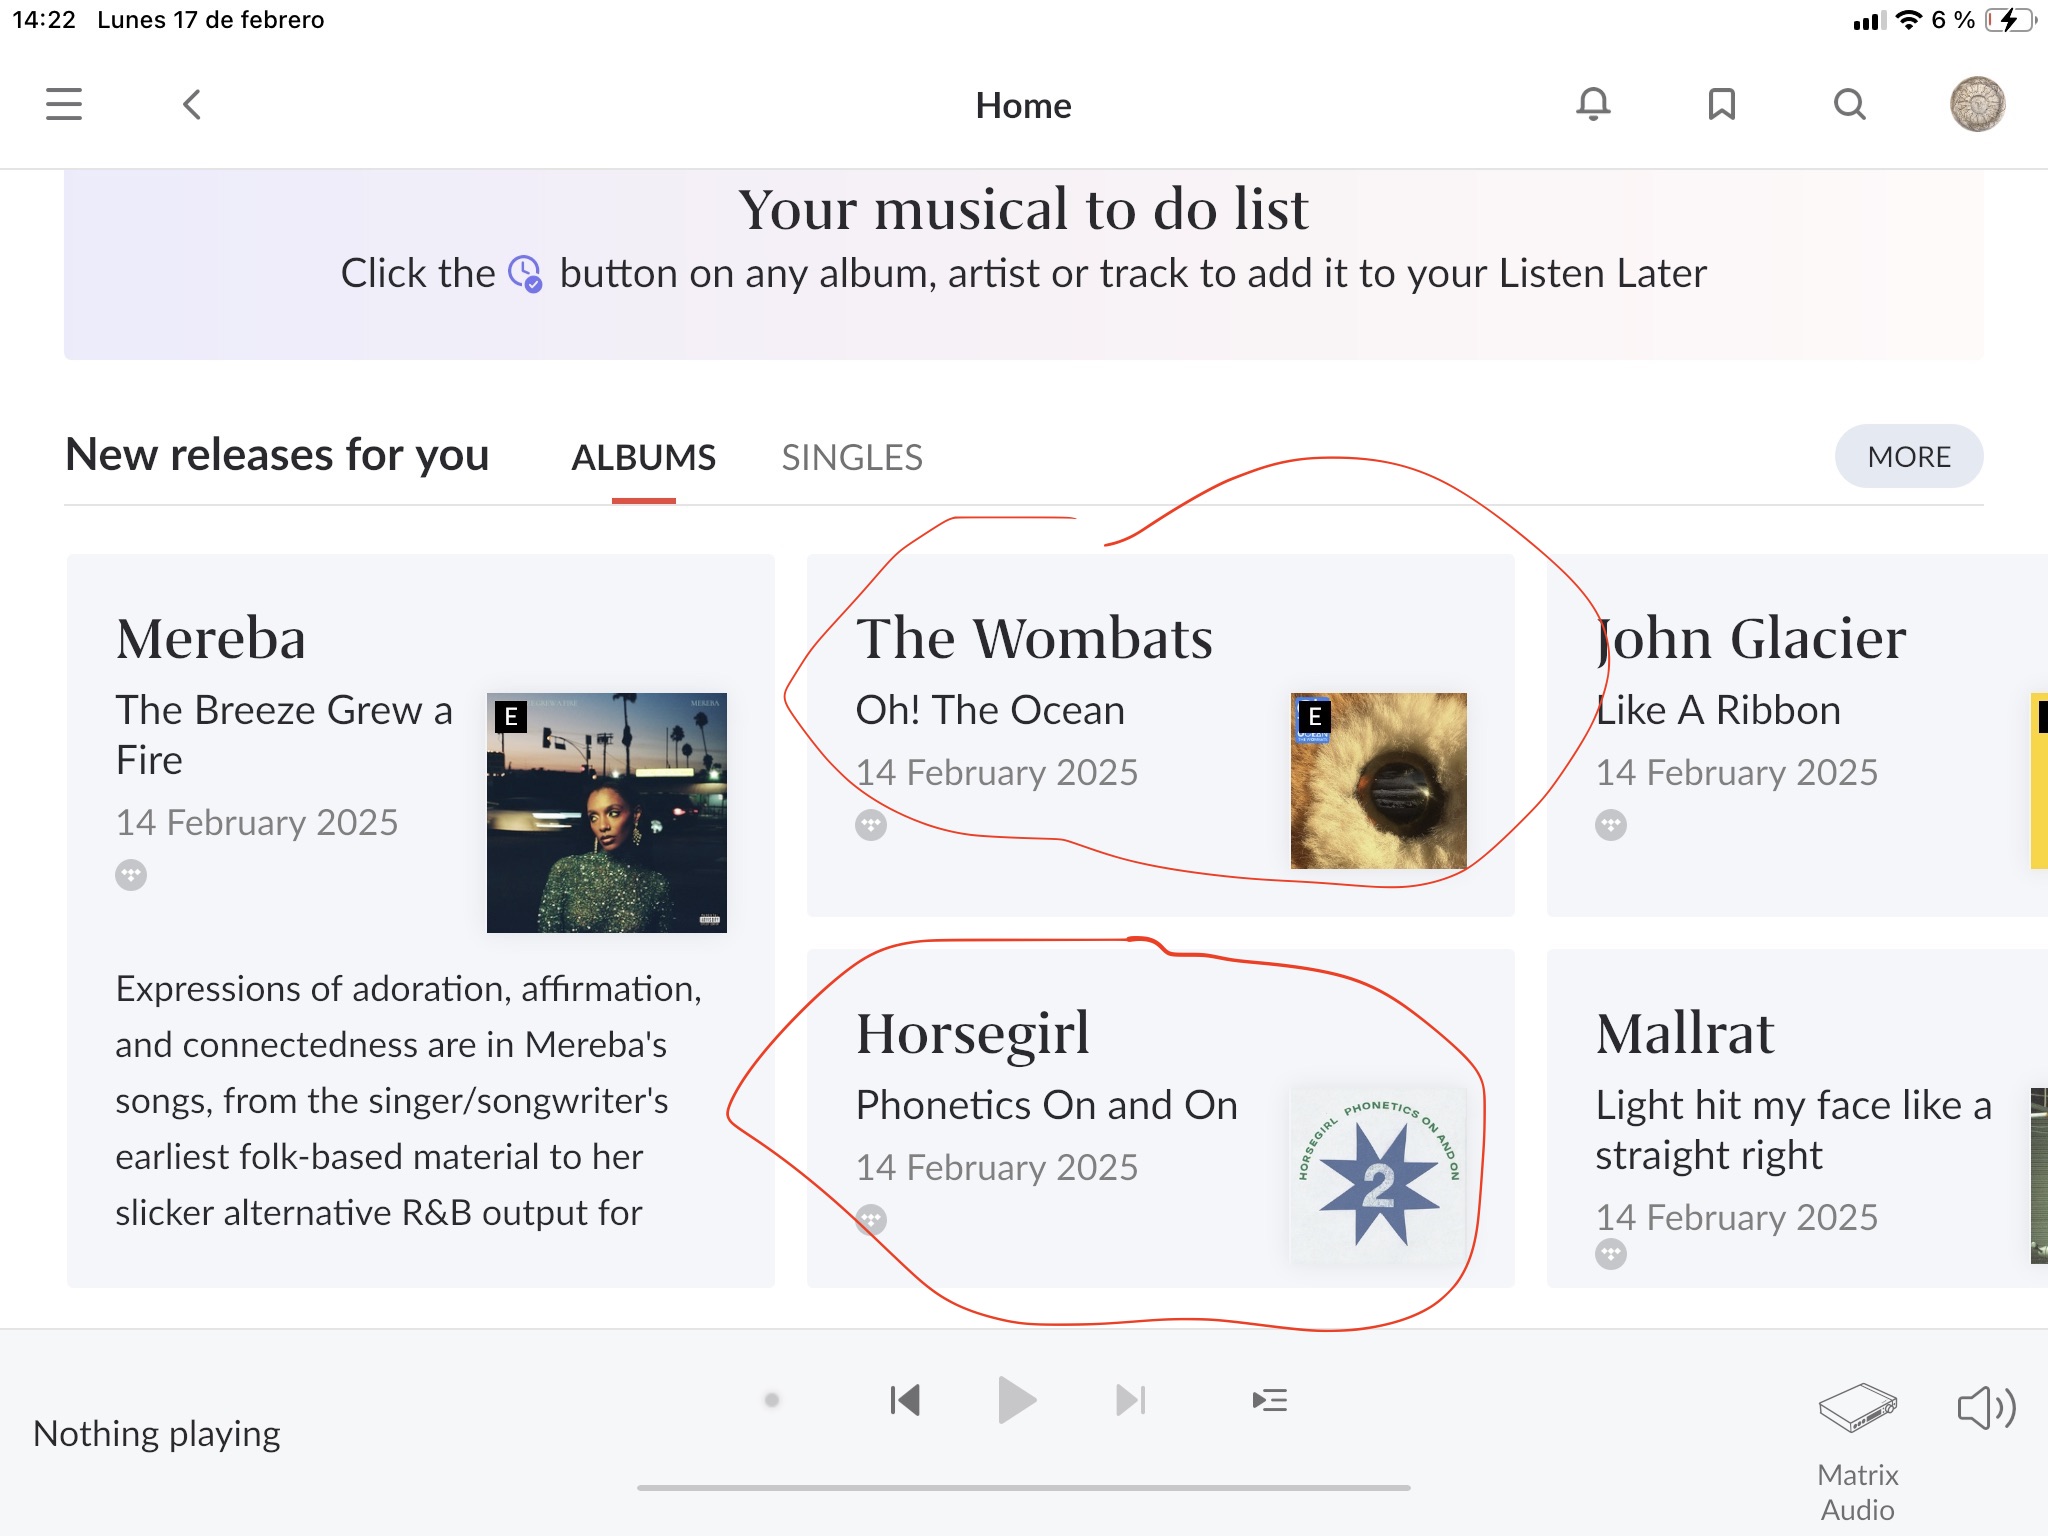Click Mereba's 14 February 2025 date

point(257,822)
